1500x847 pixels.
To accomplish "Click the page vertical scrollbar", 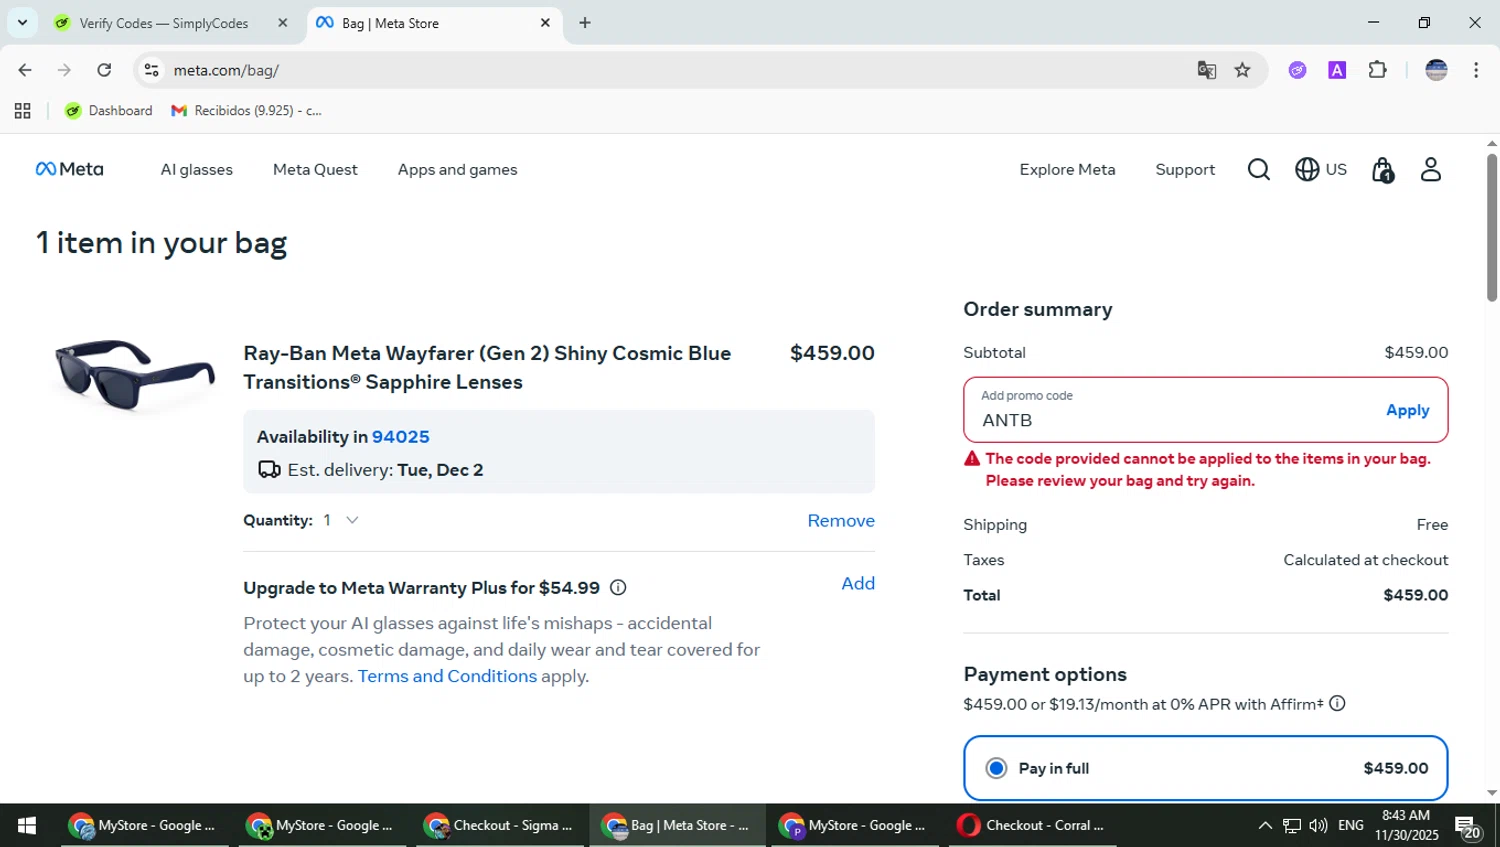I will [x=1492, y=227].
